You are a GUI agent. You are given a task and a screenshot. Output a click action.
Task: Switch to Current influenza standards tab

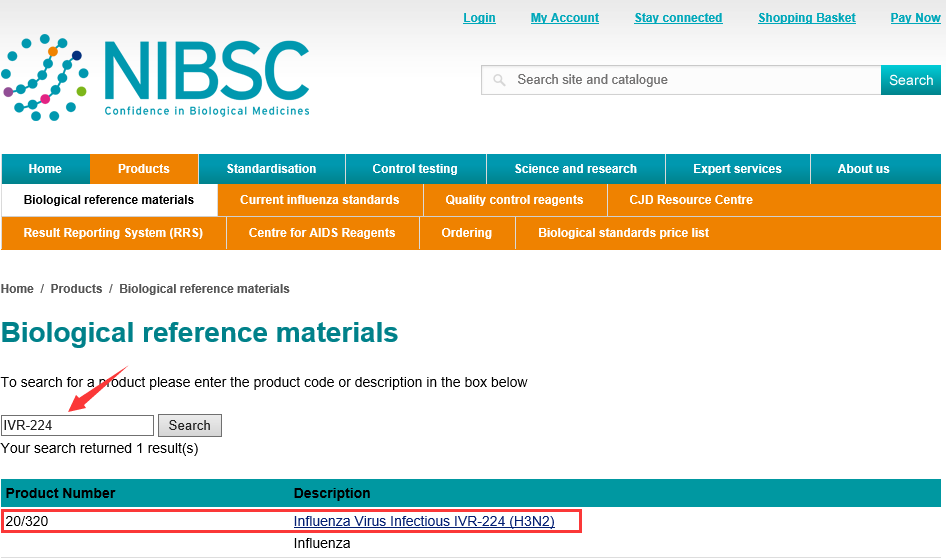[319, 200]
